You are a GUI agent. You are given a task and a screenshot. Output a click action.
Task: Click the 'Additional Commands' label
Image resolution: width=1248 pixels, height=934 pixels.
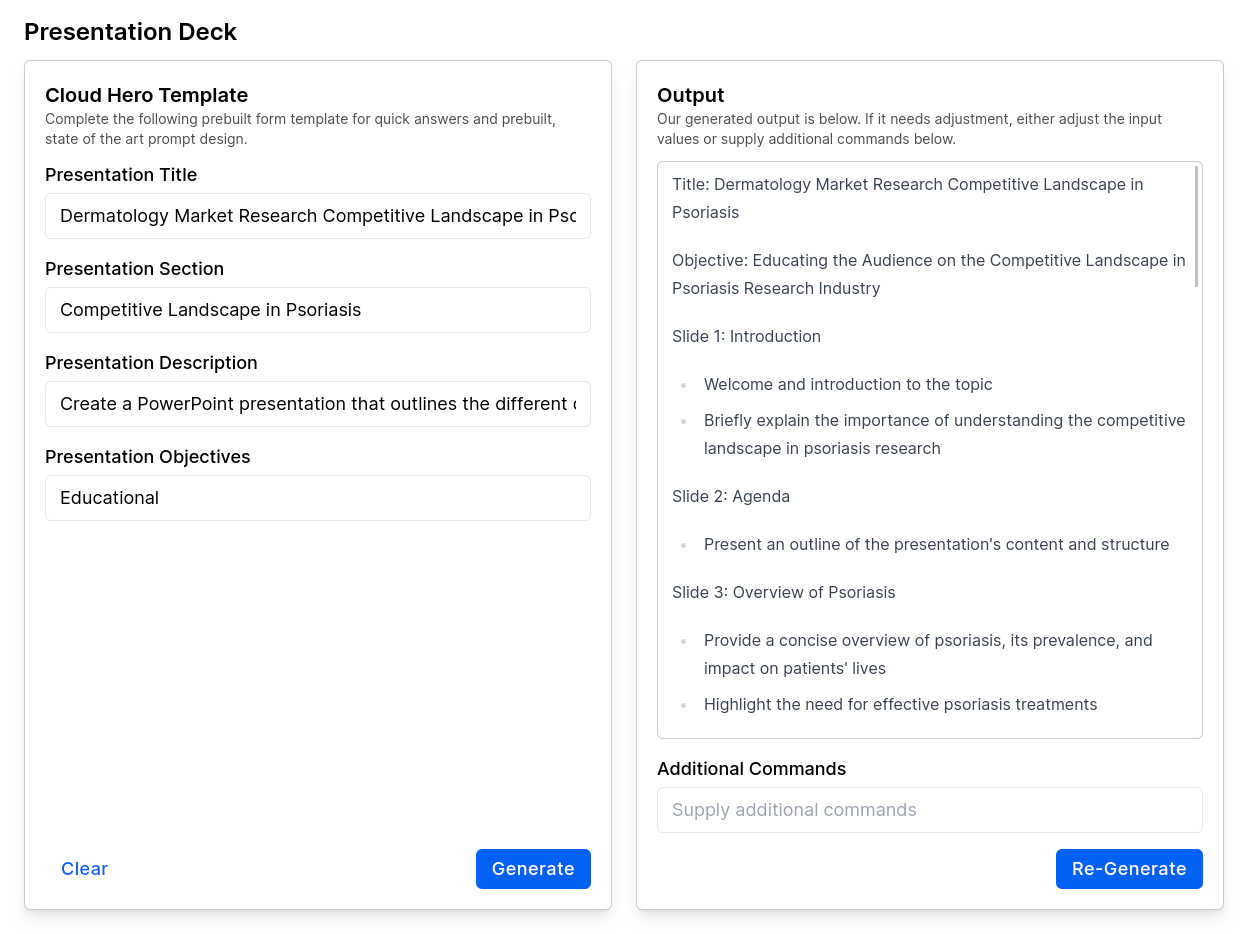(x=751, y=769)
